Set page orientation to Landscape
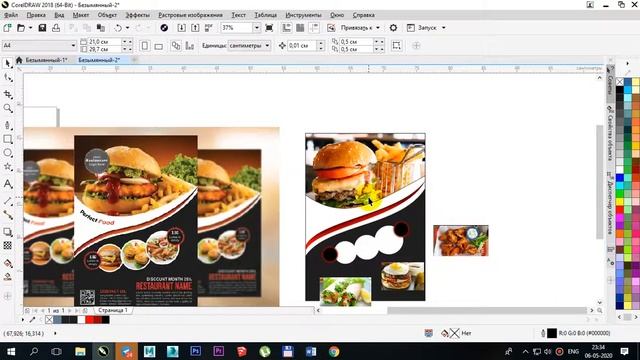 (x=158, y=46)
